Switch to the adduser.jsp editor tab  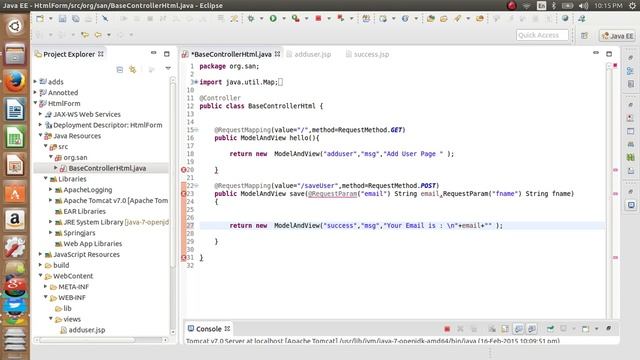[309, 54]
